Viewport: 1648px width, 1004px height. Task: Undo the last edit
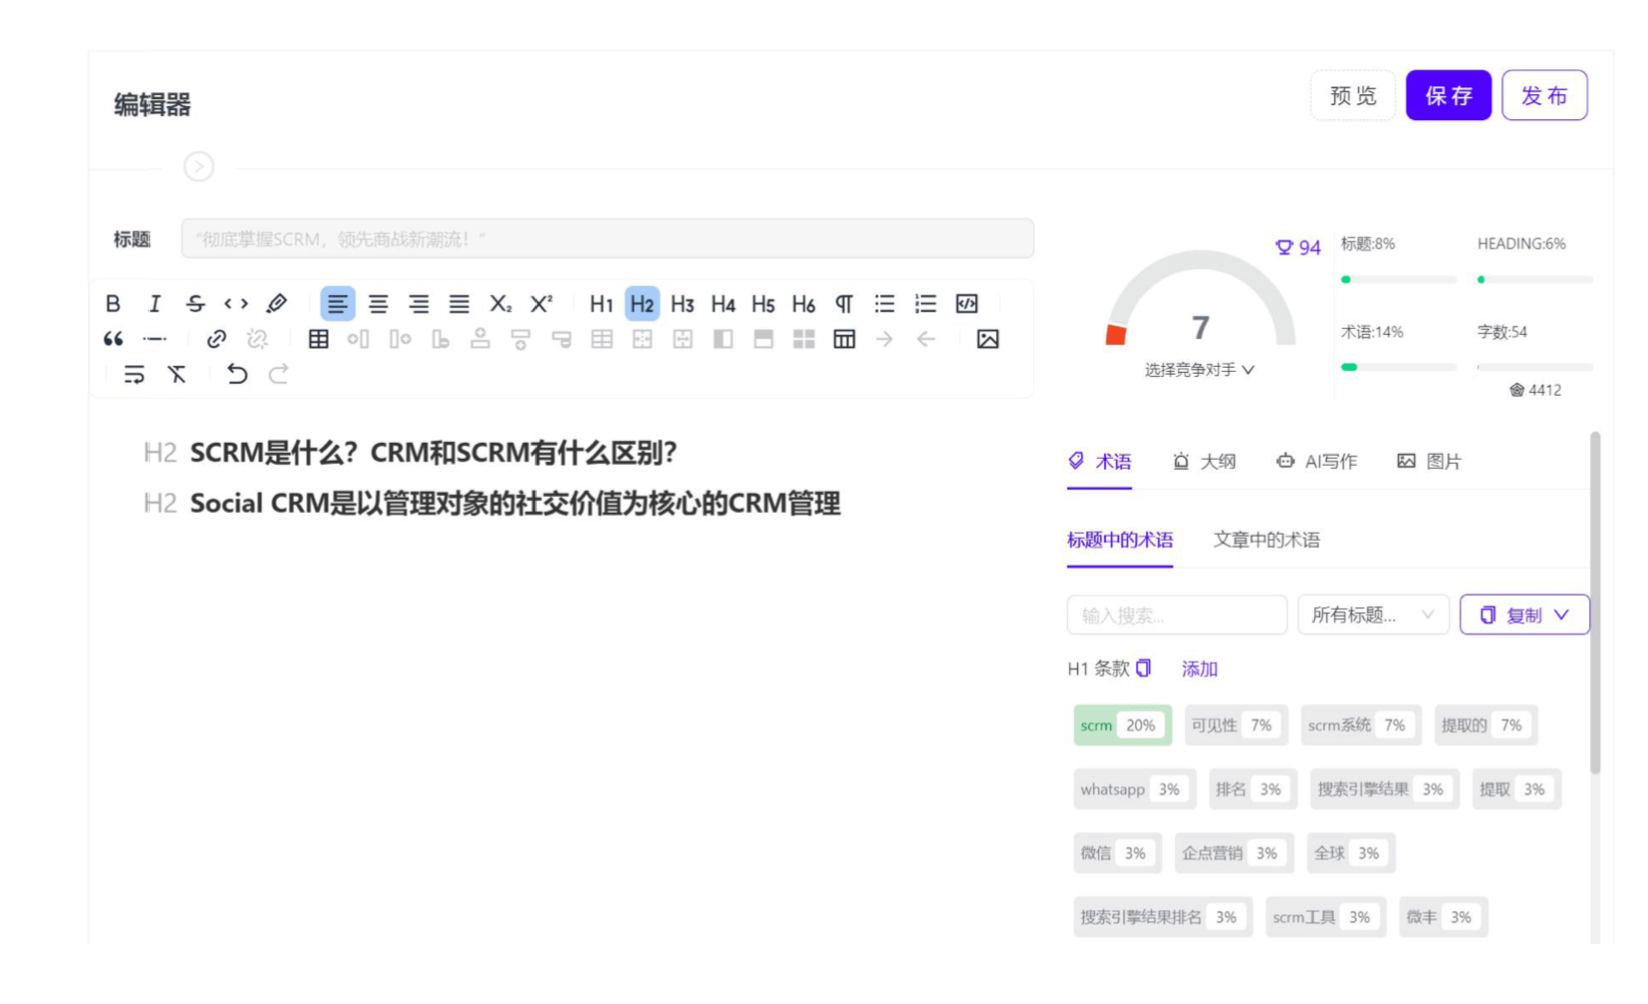(x=237, y=374)
